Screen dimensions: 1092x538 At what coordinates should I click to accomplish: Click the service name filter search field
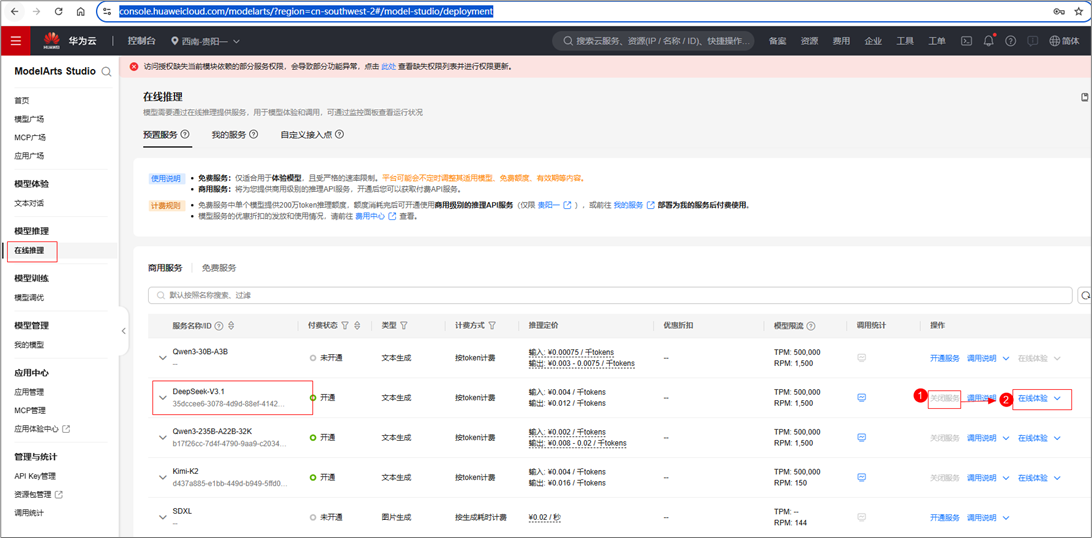(x=610, y=295)
